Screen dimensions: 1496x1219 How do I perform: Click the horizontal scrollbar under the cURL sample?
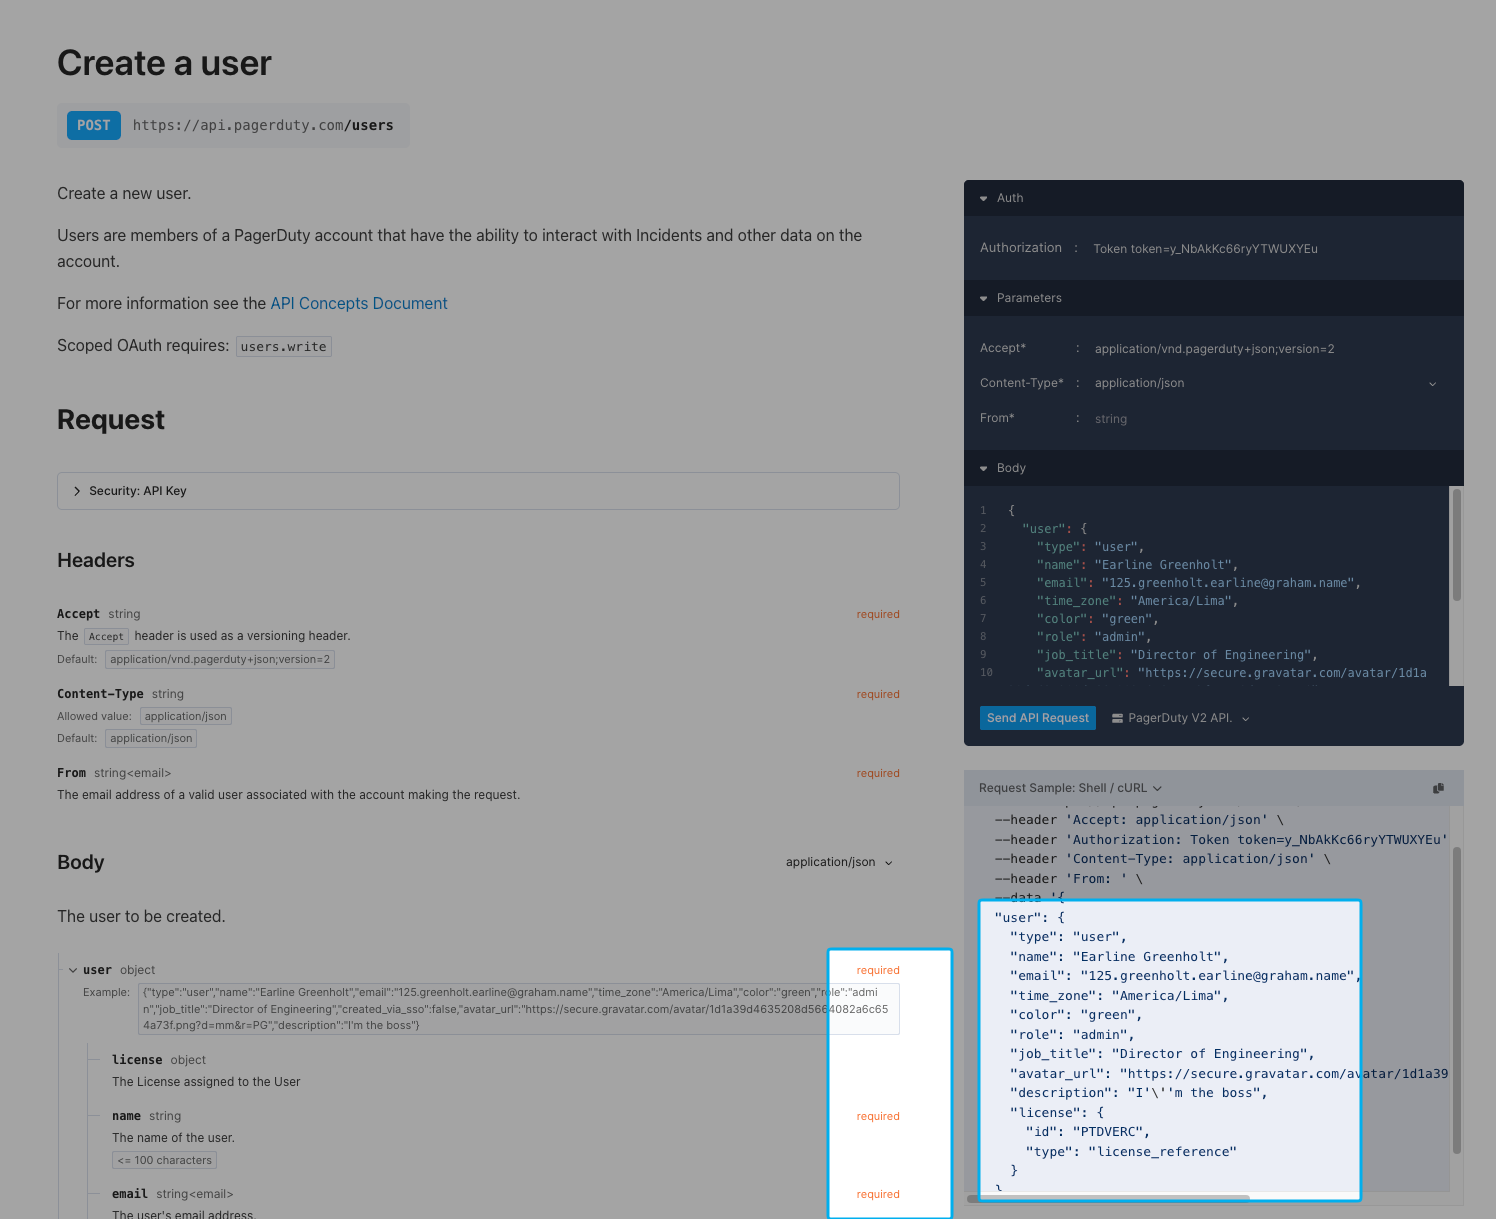click(1109, 1197)
